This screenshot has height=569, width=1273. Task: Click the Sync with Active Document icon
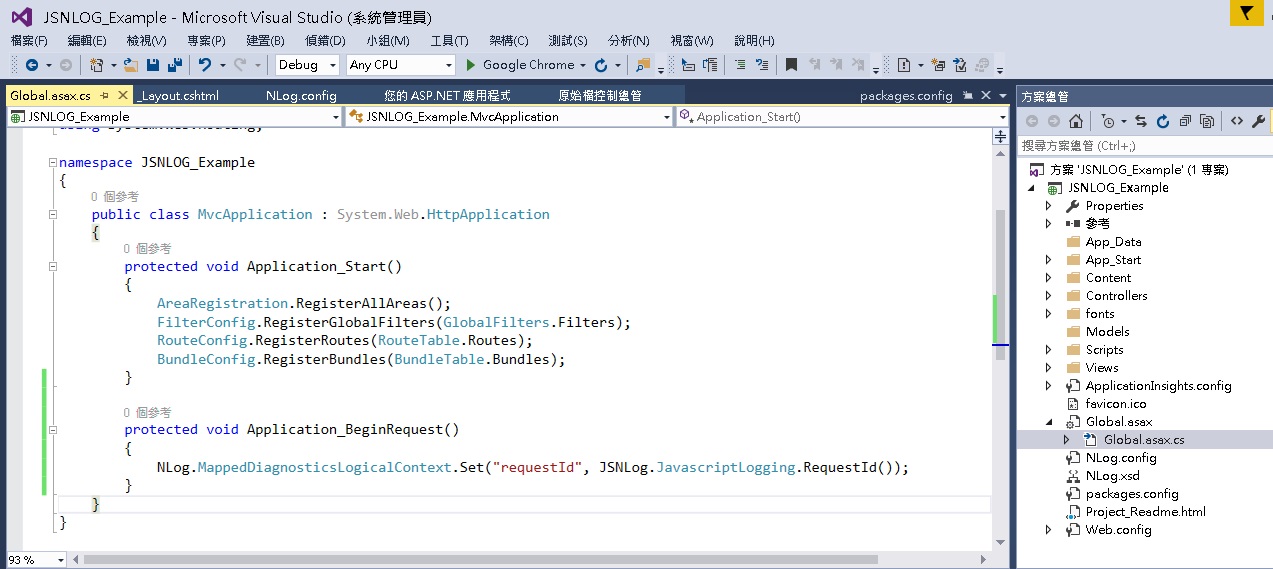coord(1140,121)
